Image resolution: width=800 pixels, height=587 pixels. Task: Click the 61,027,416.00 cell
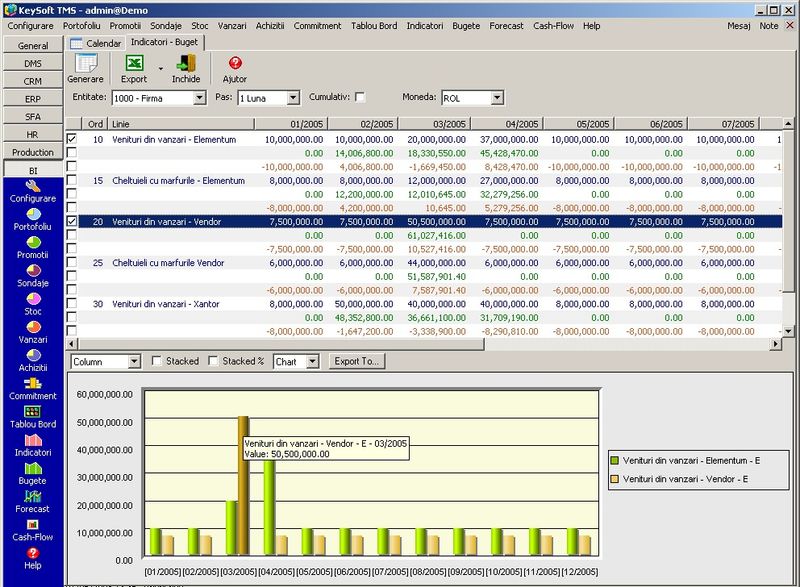click(436, 236)
